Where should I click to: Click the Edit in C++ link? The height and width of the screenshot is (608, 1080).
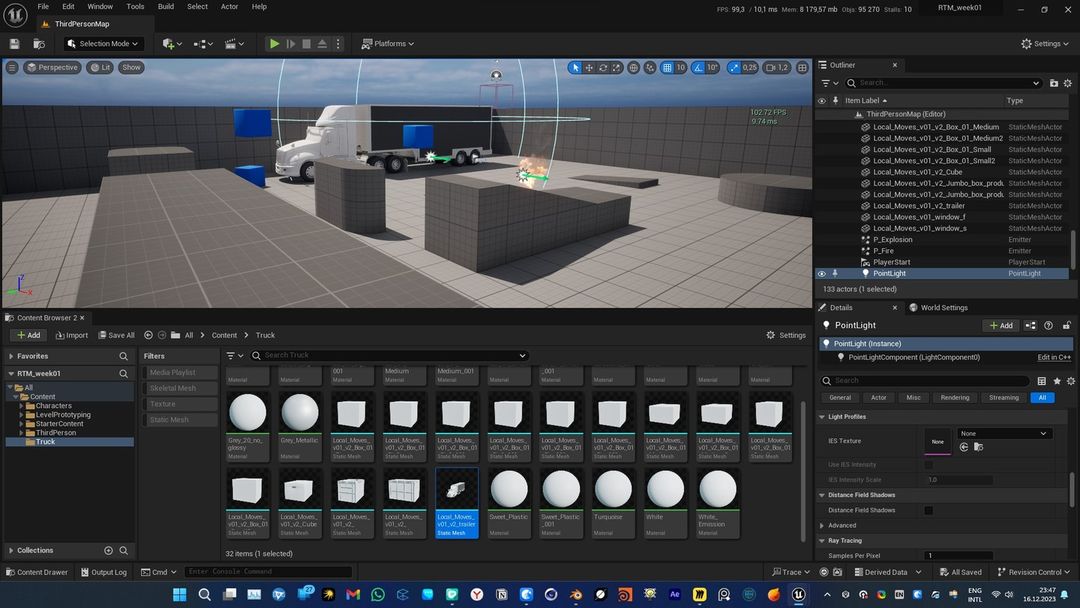[1054, 357]
